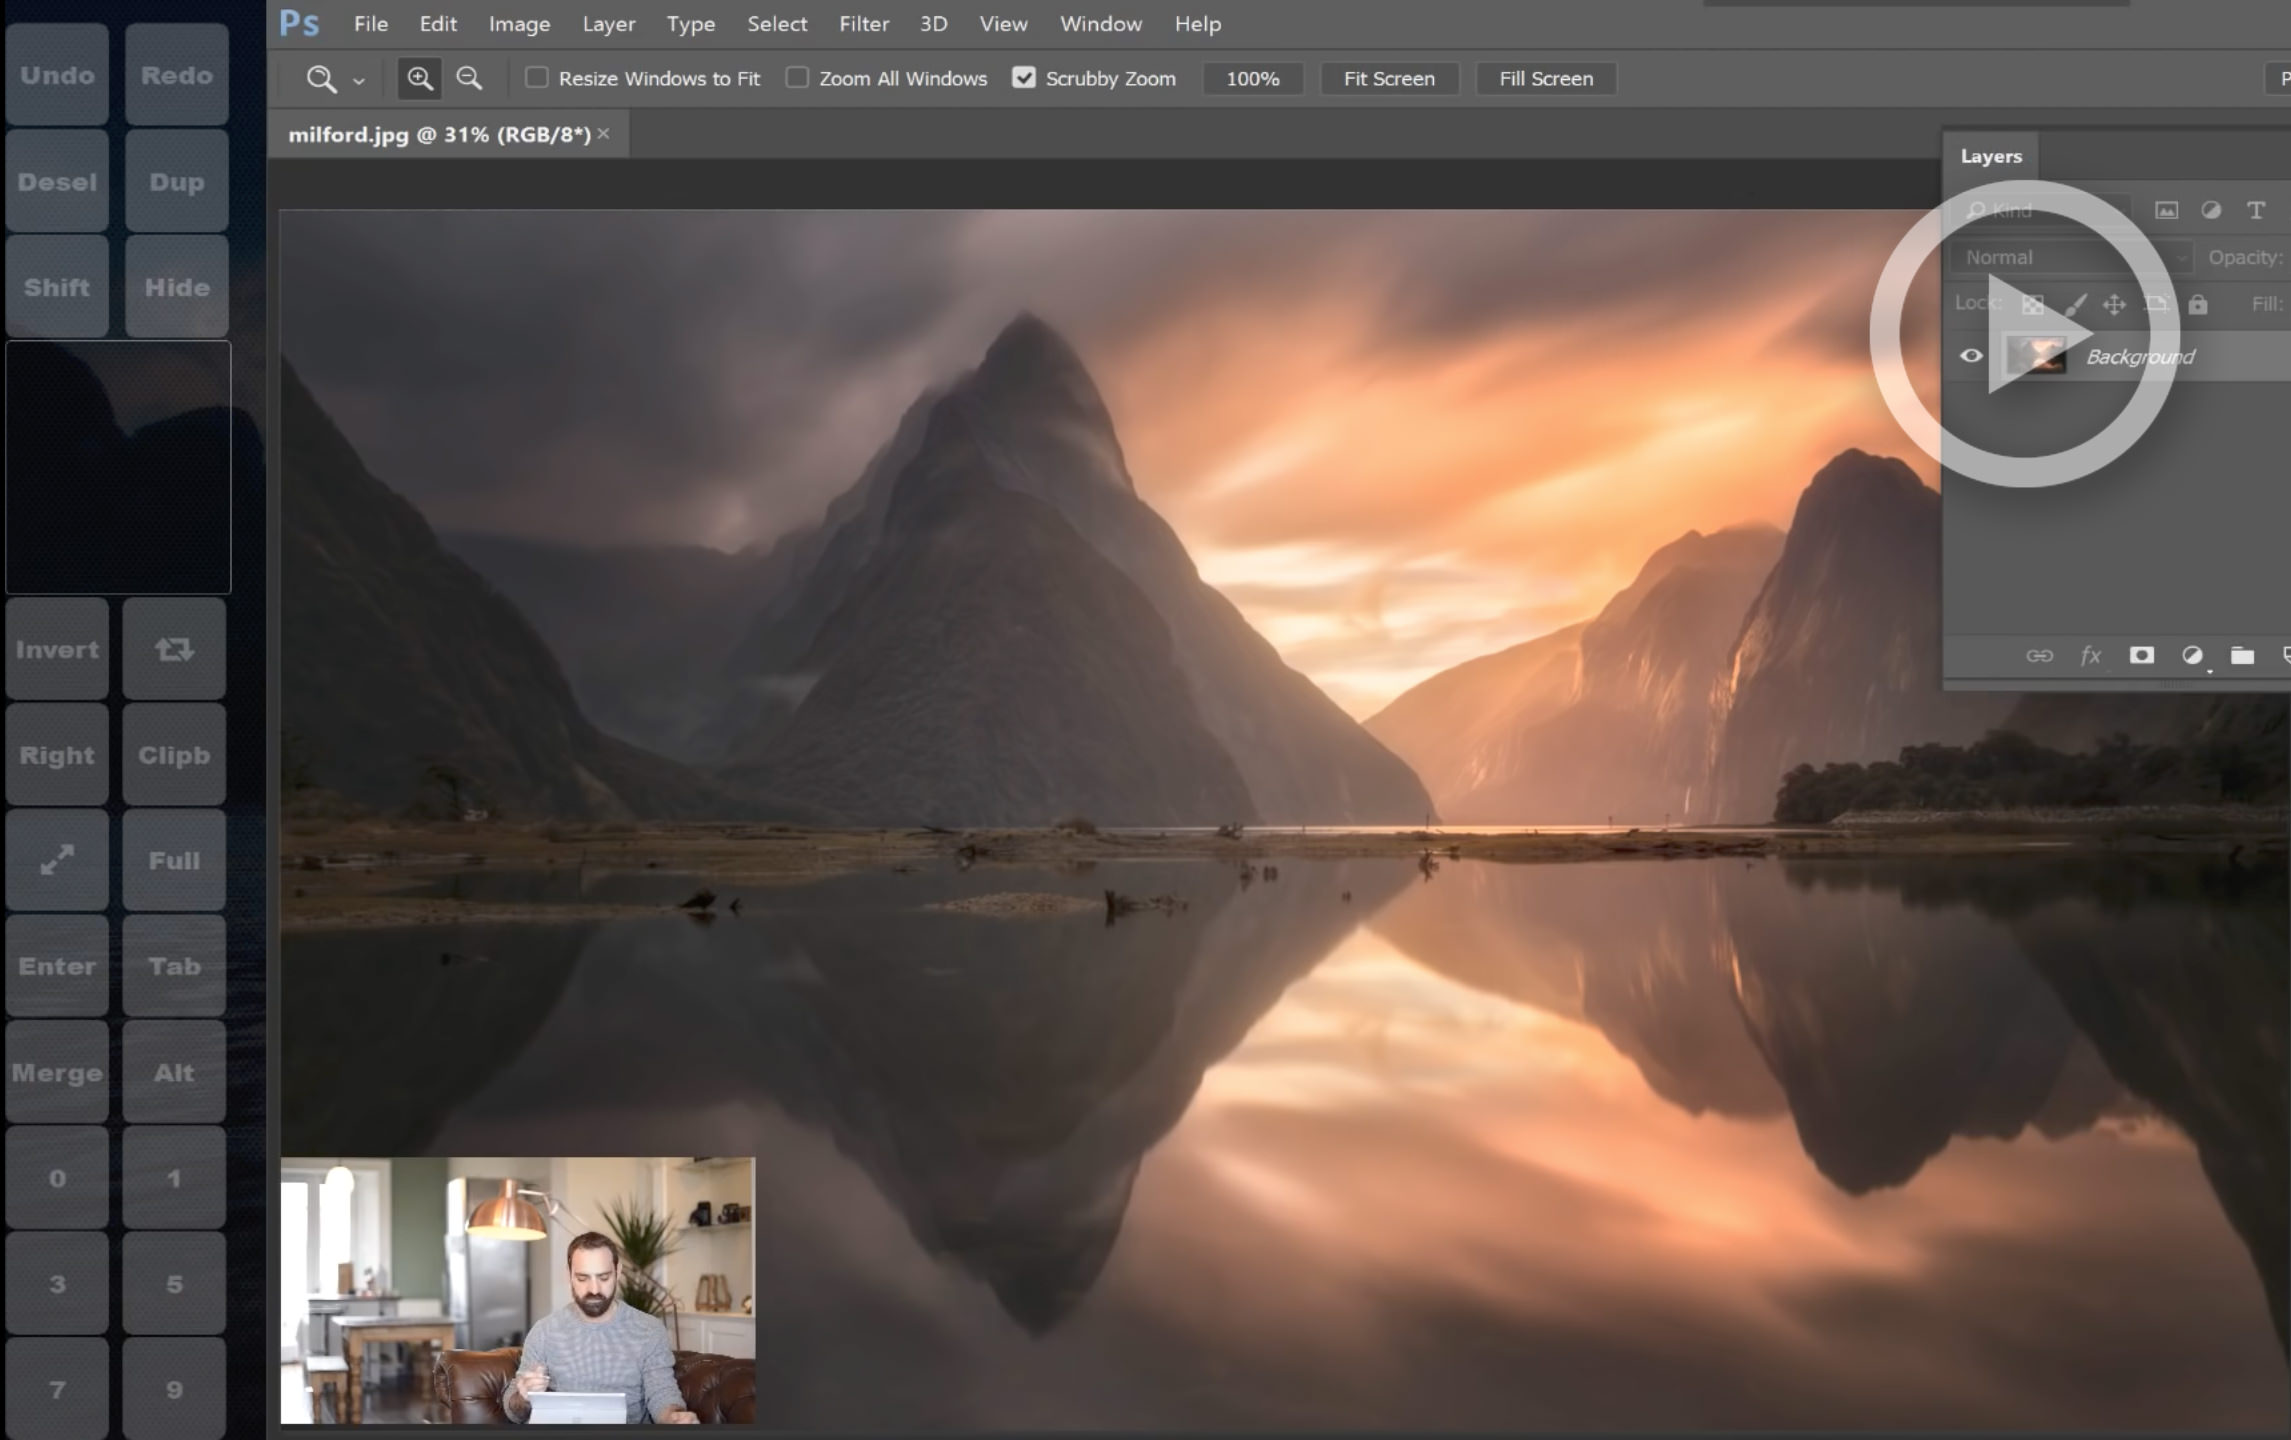
Task: Click the webcam video thumbnail of presenter
Action: pyautogui.click(x=518, y=1290)
